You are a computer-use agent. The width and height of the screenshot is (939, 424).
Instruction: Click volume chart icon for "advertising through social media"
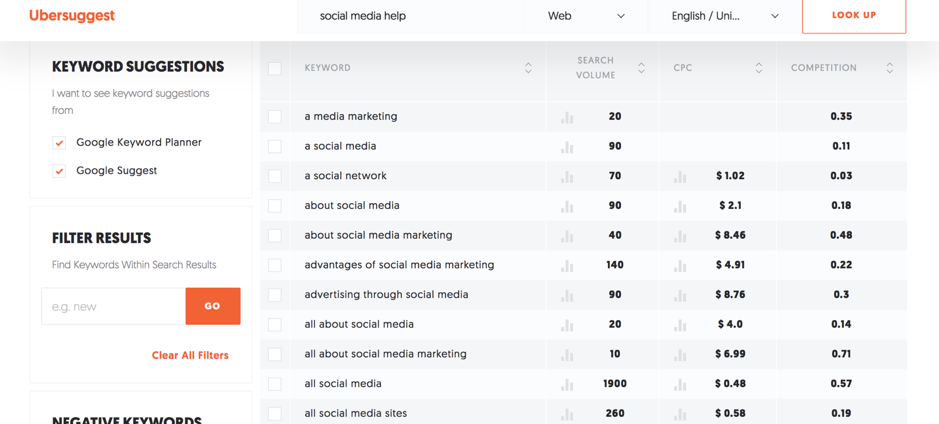[x=567, y=295]
